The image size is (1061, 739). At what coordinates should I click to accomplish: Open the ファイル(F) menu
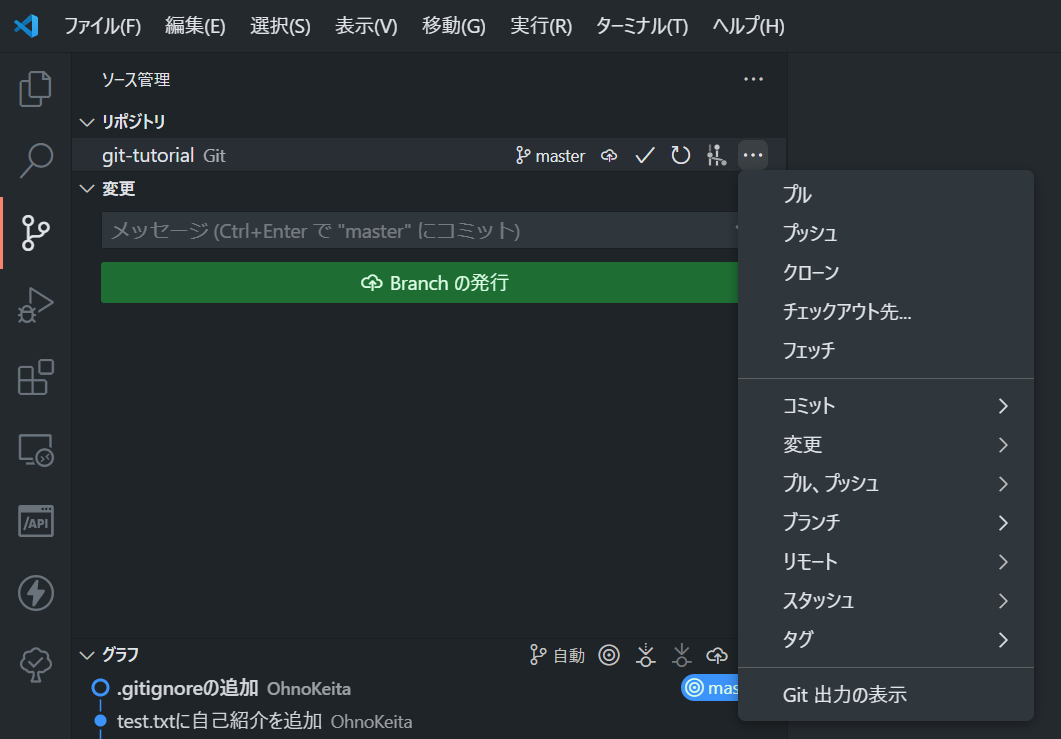coord(102,26)
